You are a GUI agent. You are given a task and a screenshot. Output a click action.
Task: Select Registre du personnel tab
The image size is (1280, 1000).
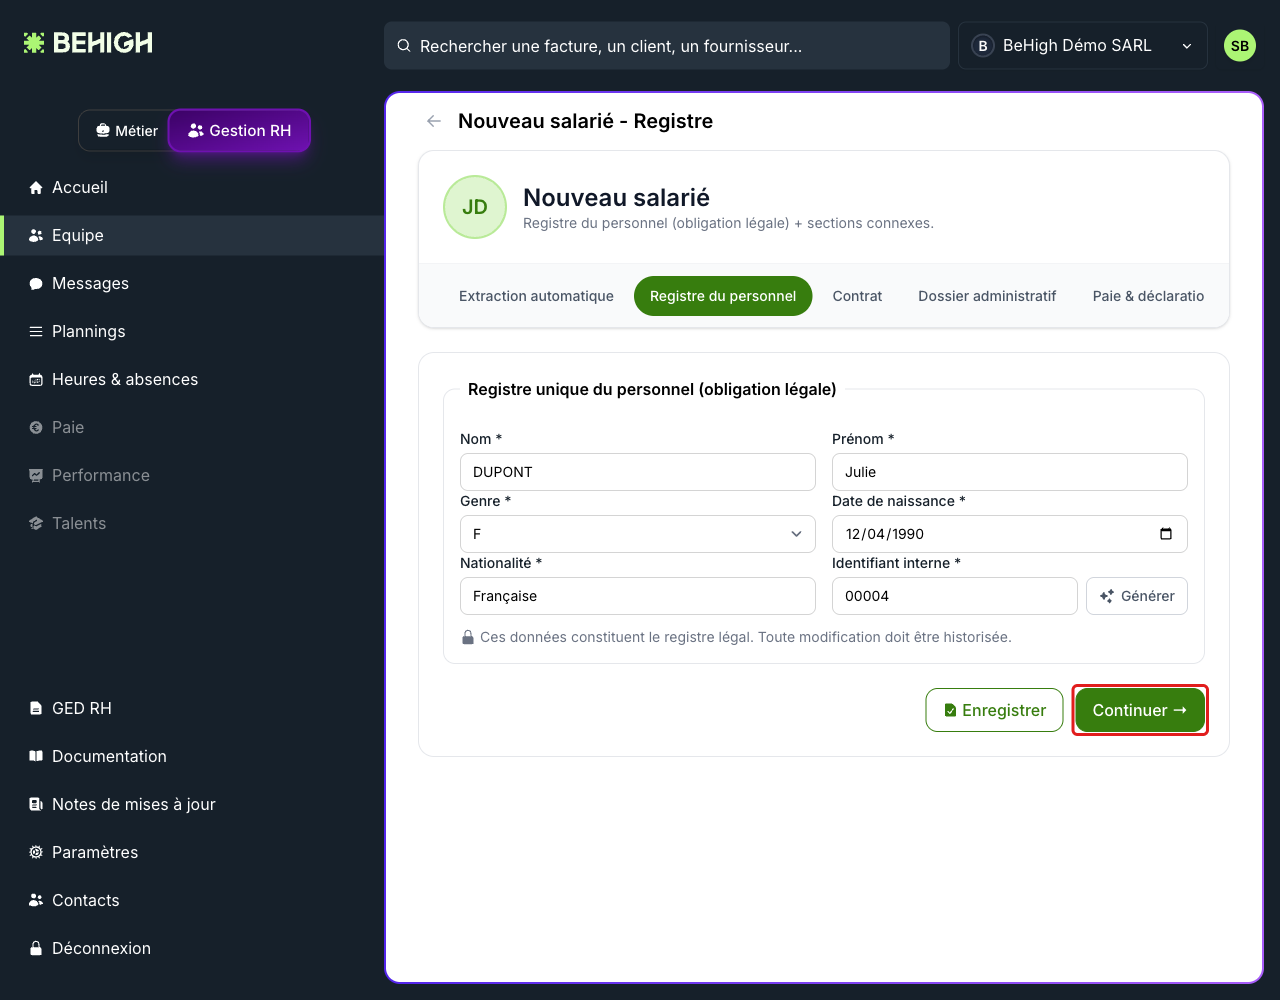tap(723, 296)
